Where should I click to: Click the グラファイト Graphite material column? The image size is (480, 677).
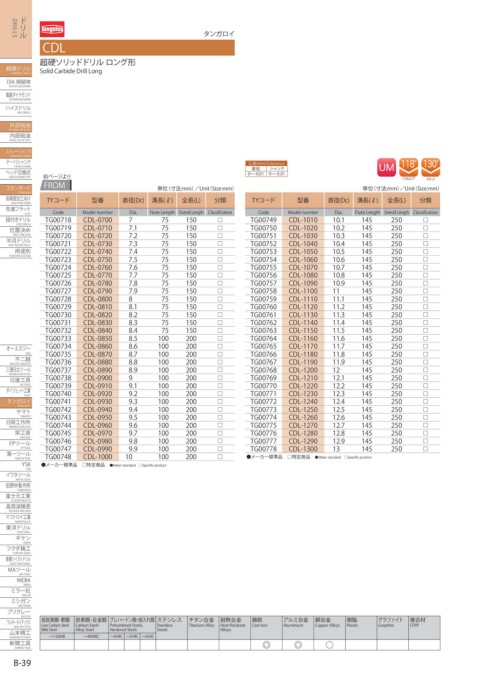tap(392, 633)
